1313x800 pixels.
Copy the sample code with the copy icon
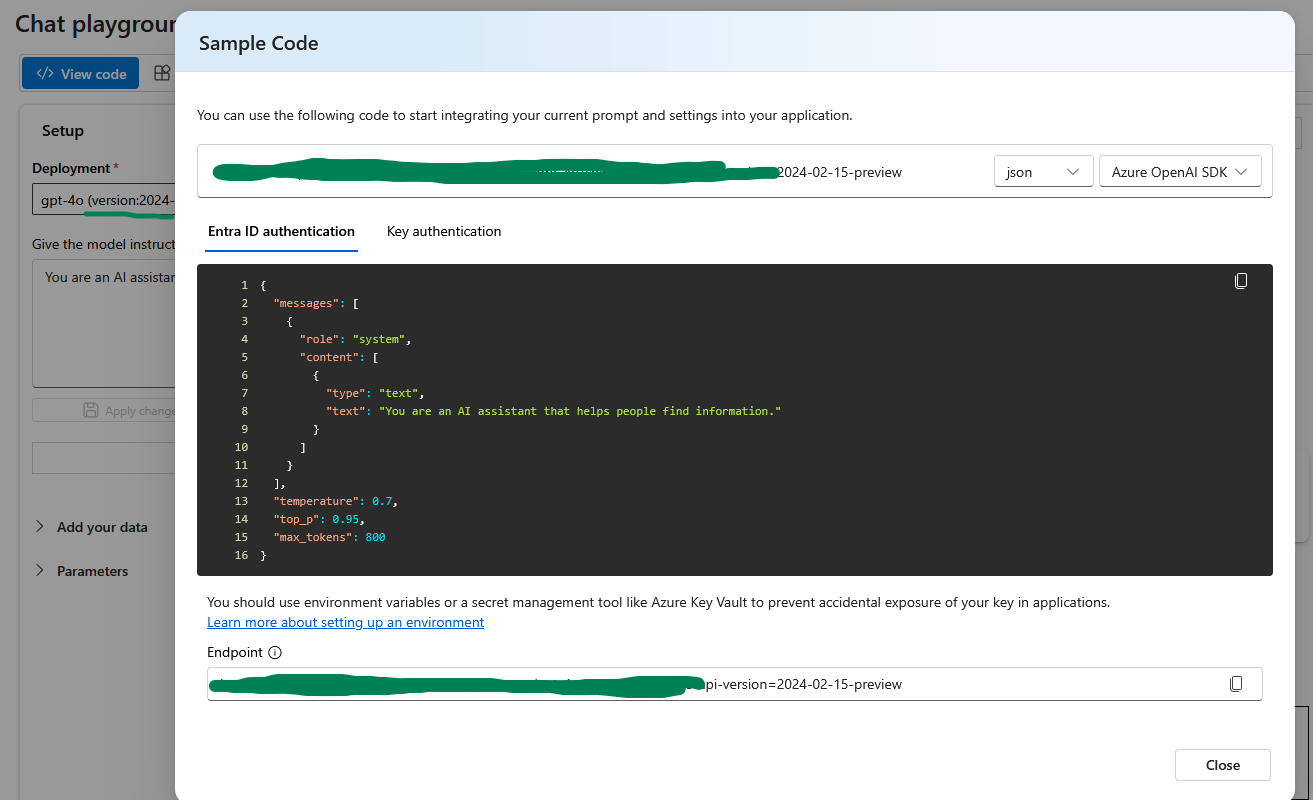[x=1241, y=281]
